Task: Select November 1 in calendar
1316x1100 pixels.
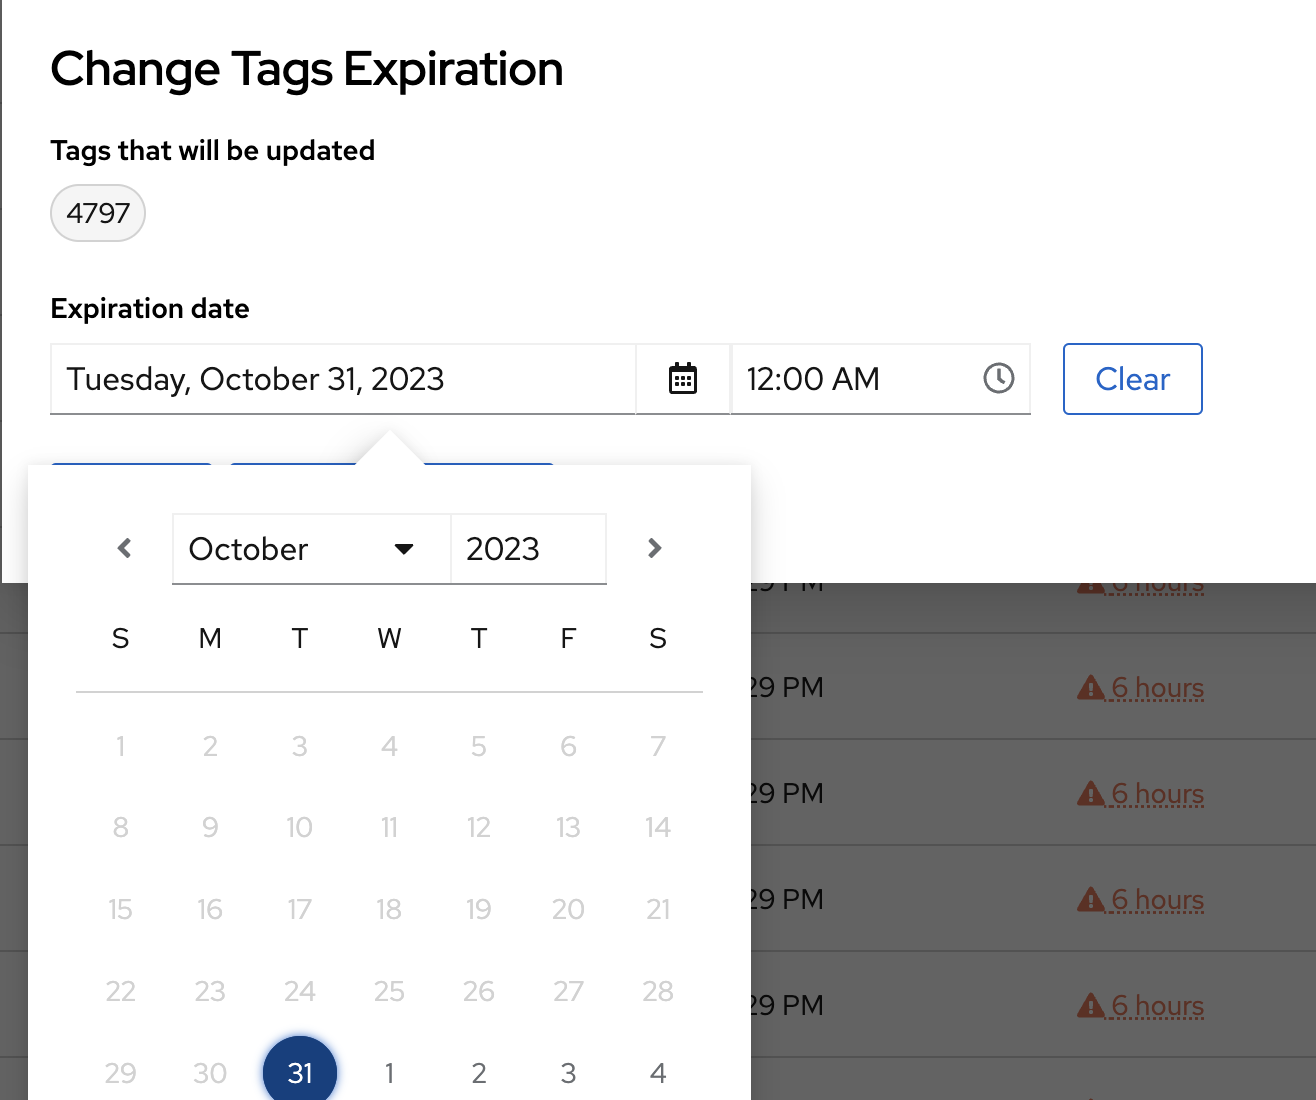Action: point(389,1073)
